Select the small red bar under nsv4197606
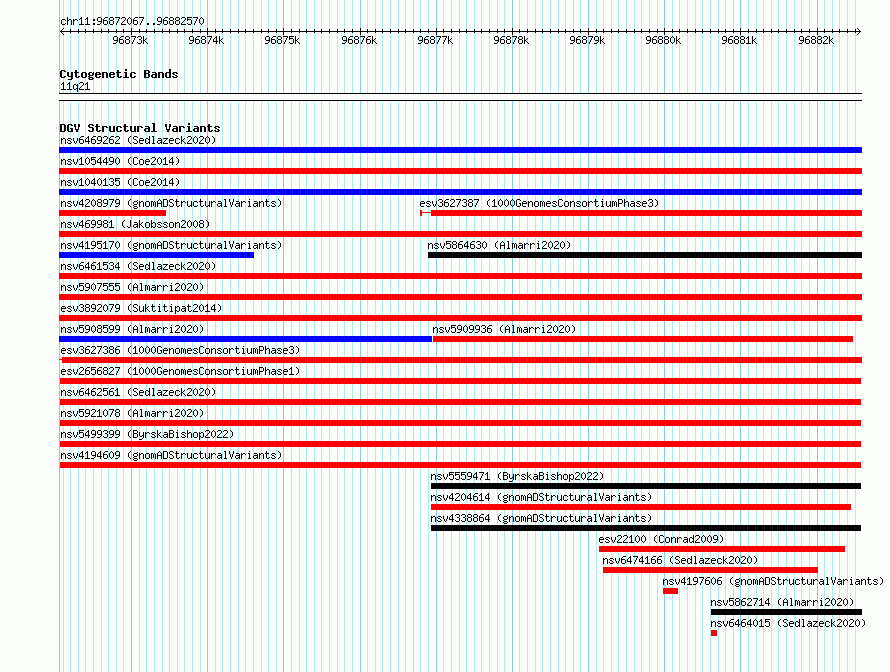This screenshot has height=672, width=890. pyautogui.click(x=670, y=591)
